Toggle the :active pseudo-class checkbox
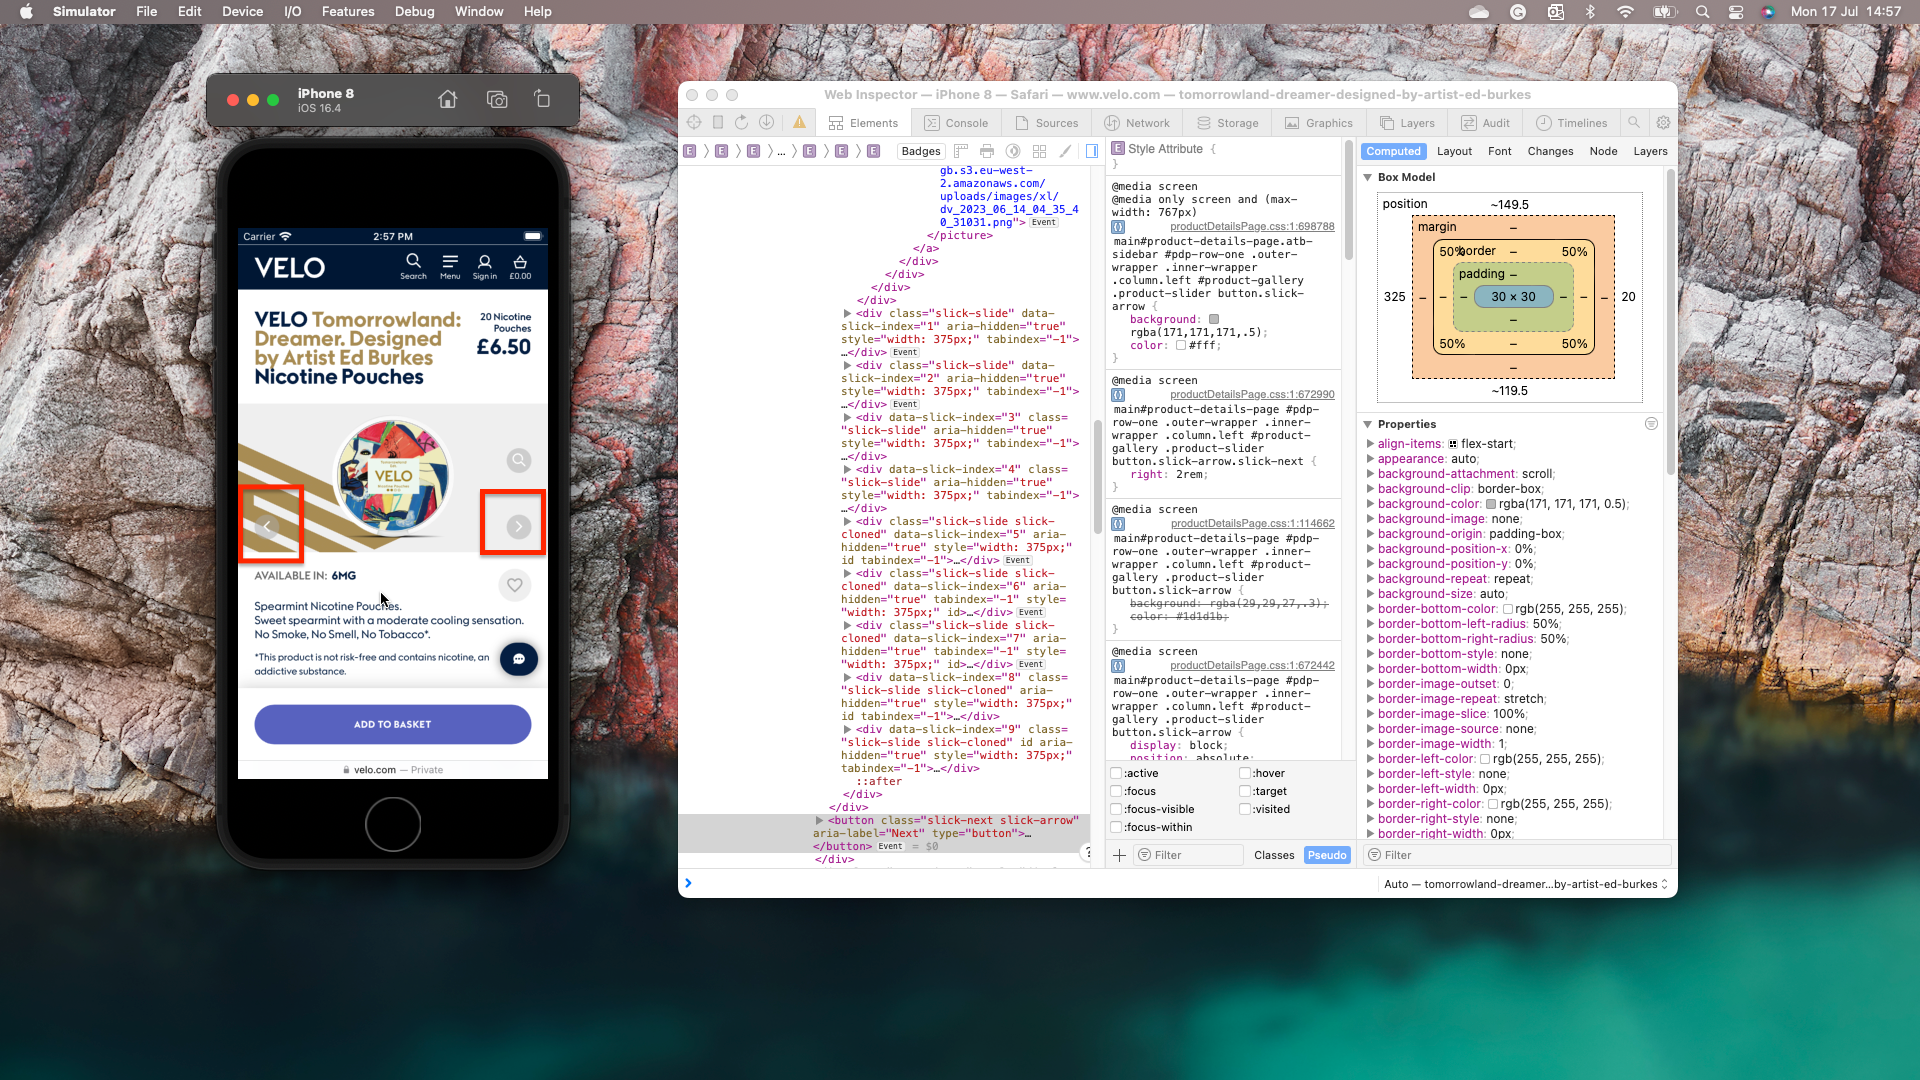The width and height of the screenshot is (1920, 1080). point(1116,773)
